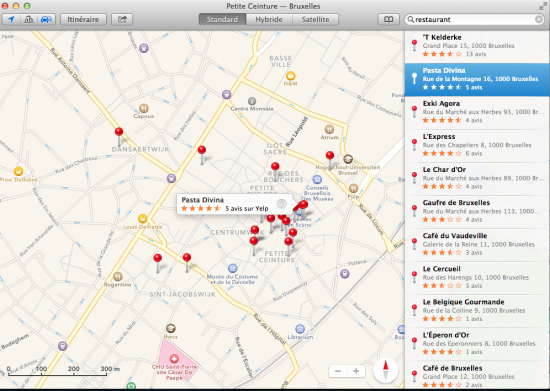Select the red pin near Dansaertwijk

click(119, 132)
